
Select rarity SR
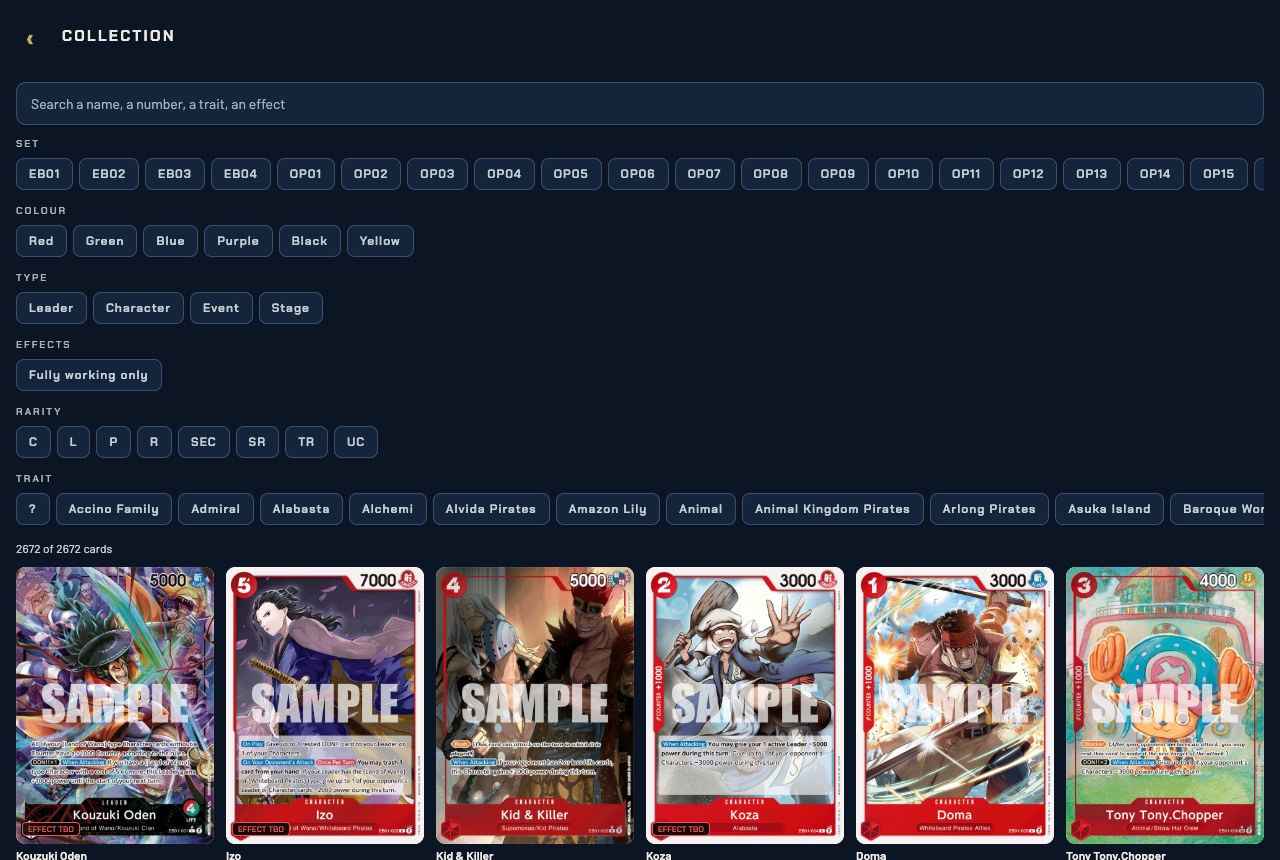257,442
